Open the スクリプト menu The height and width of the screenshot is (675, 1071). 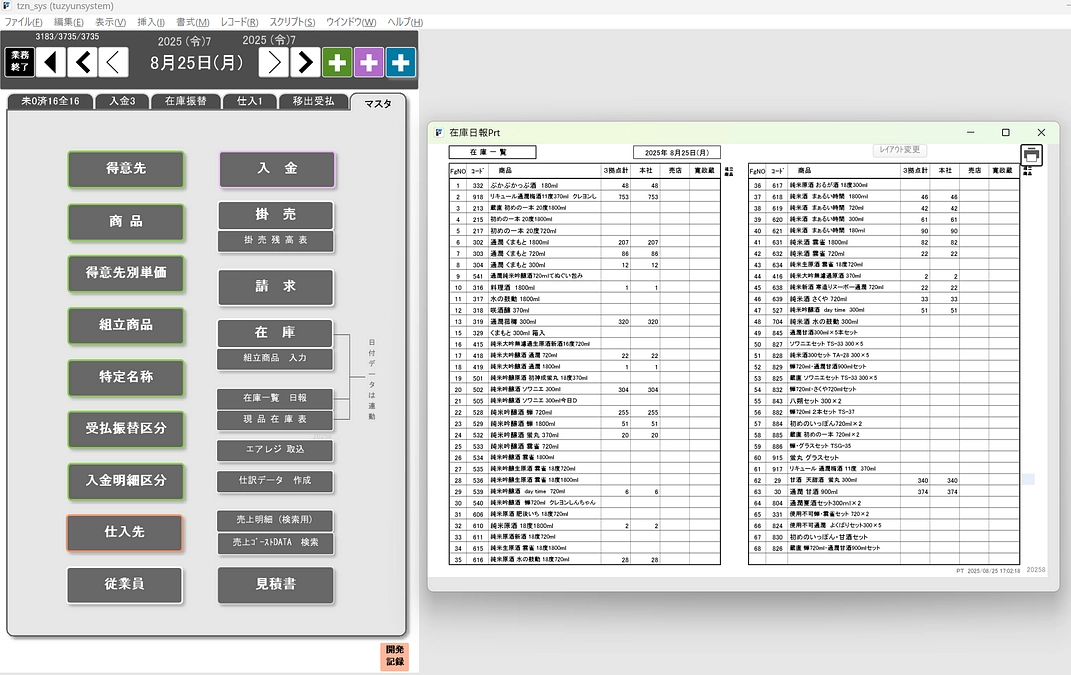[292, 22]
